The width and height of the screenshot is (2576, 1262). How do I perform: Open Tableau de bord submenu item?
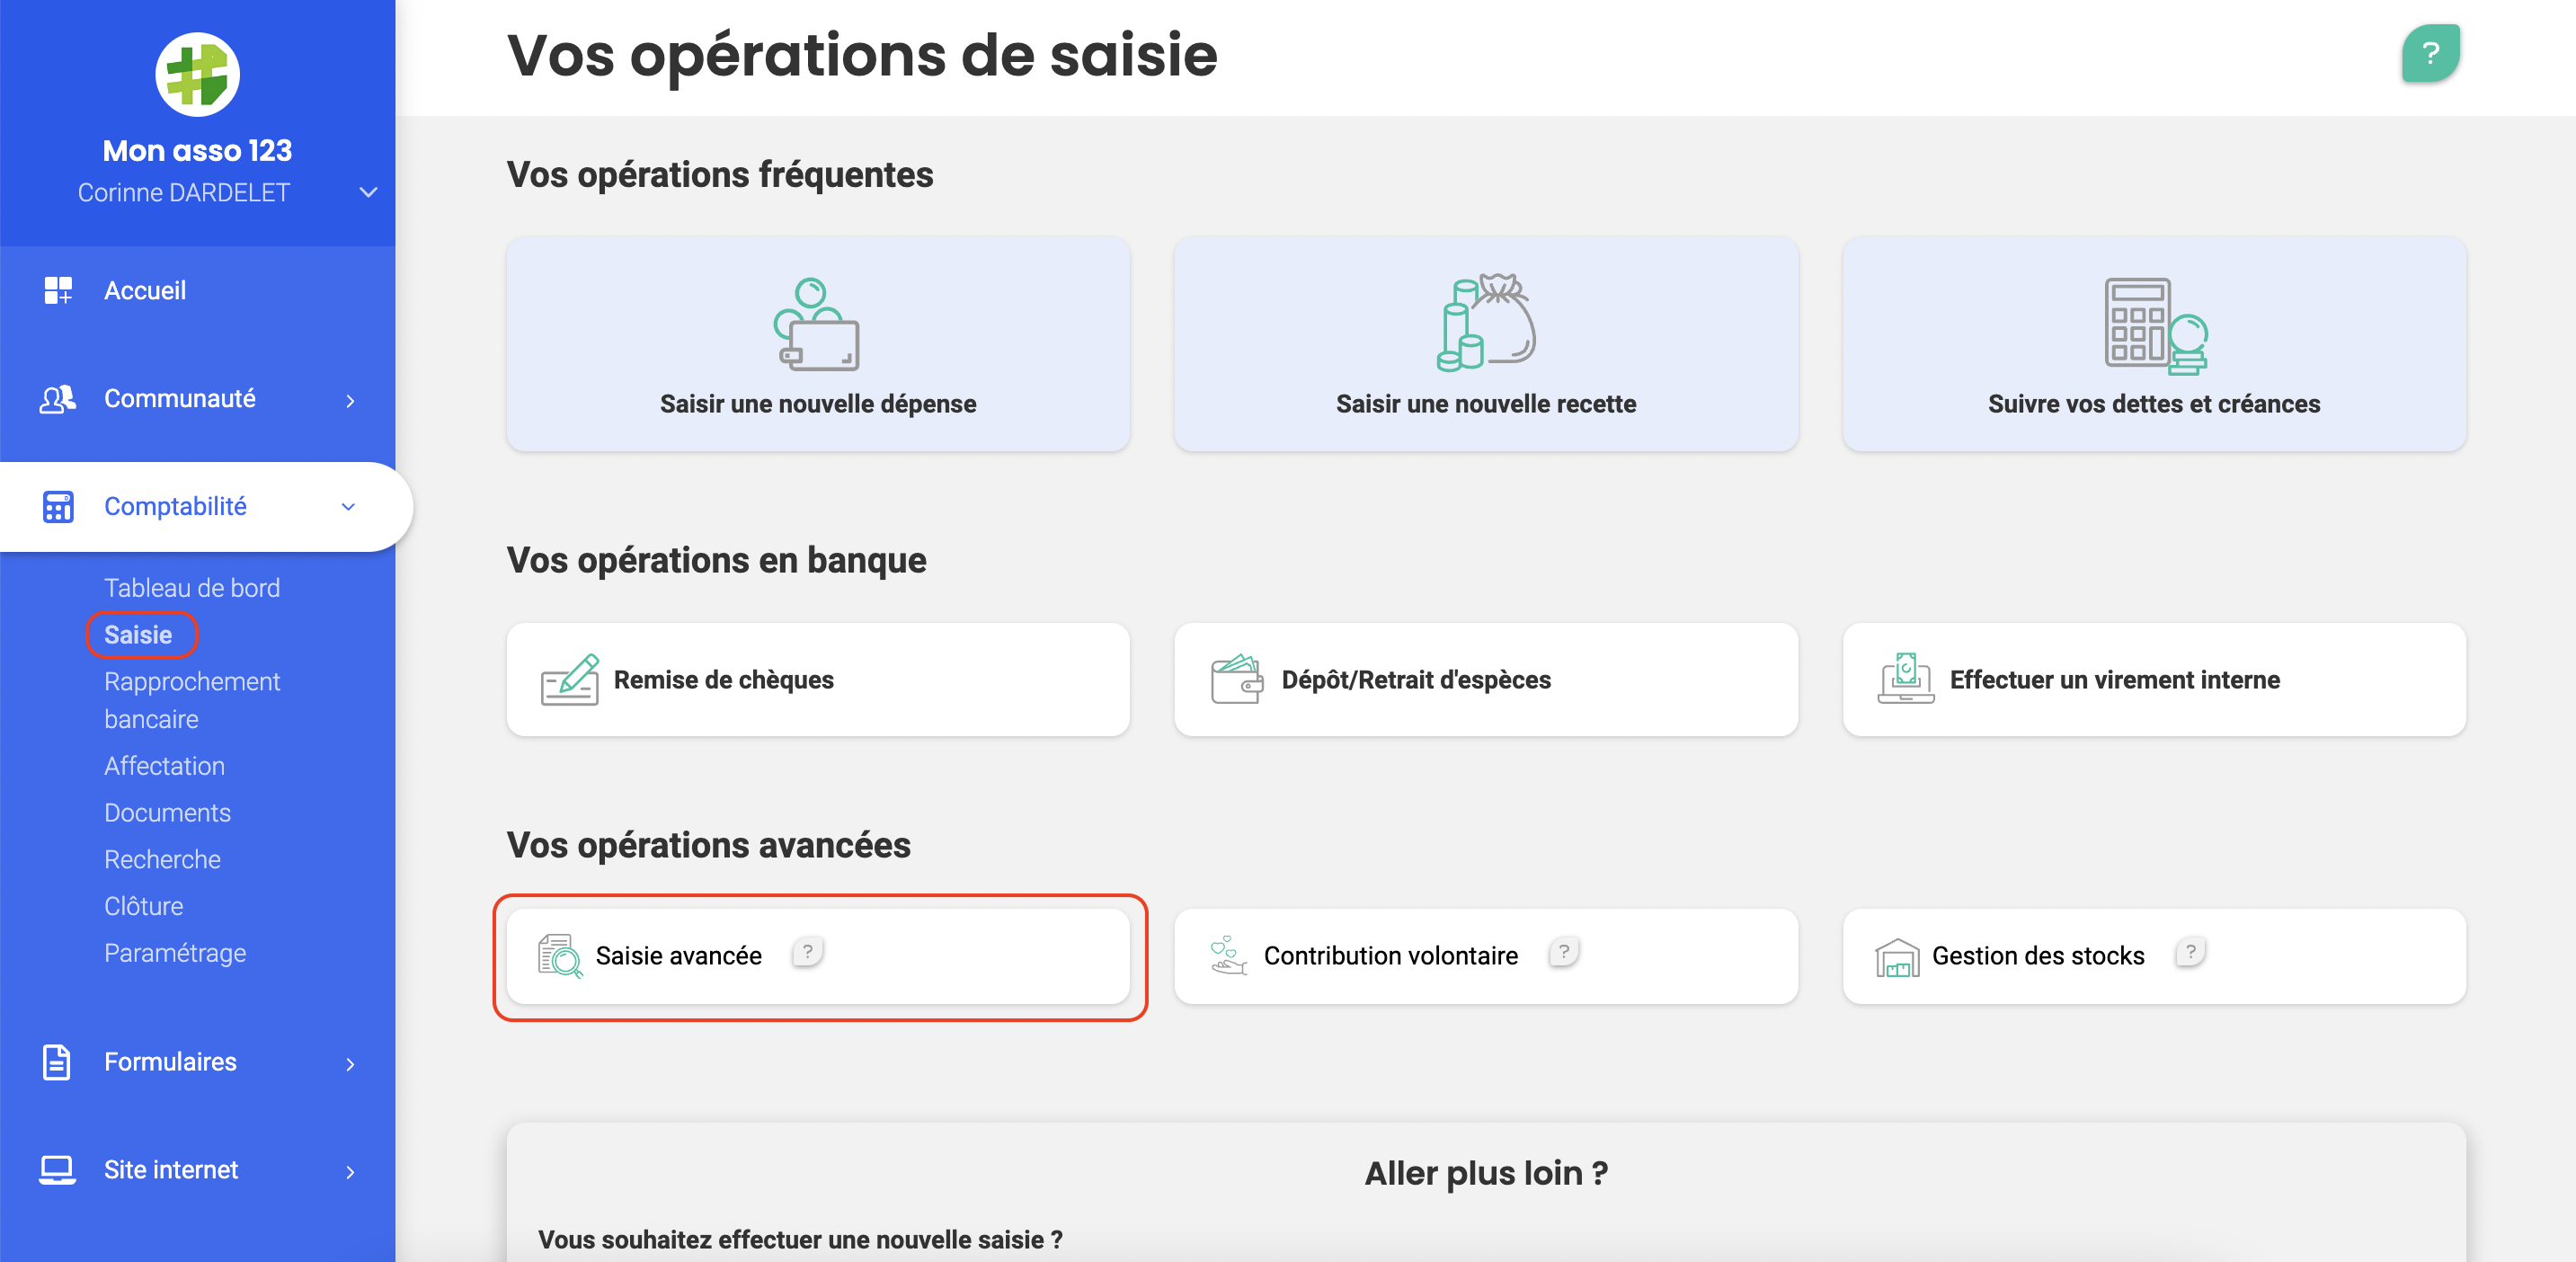click(192, 588)
